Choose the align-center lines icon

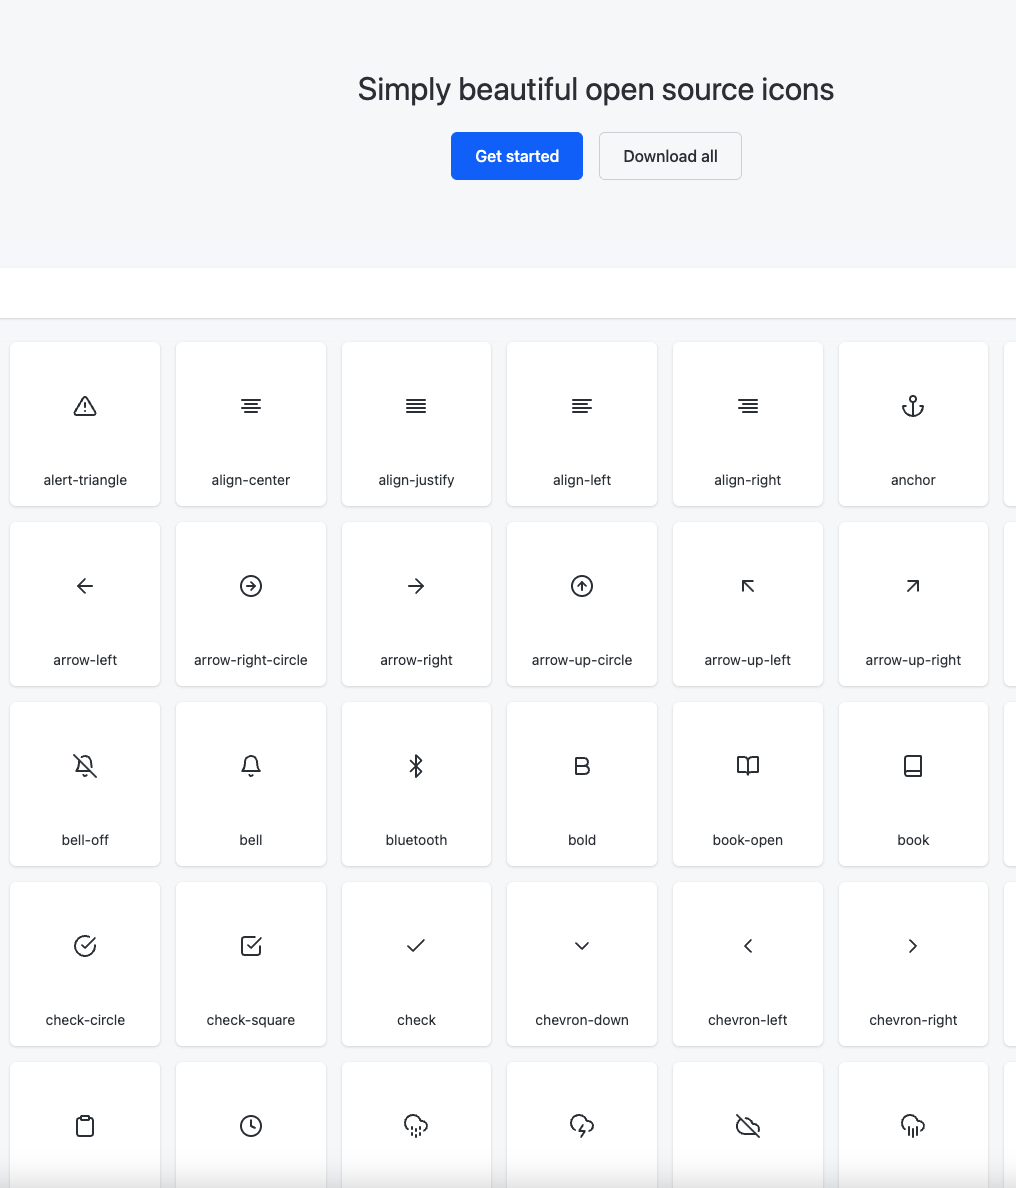(251, 406)
